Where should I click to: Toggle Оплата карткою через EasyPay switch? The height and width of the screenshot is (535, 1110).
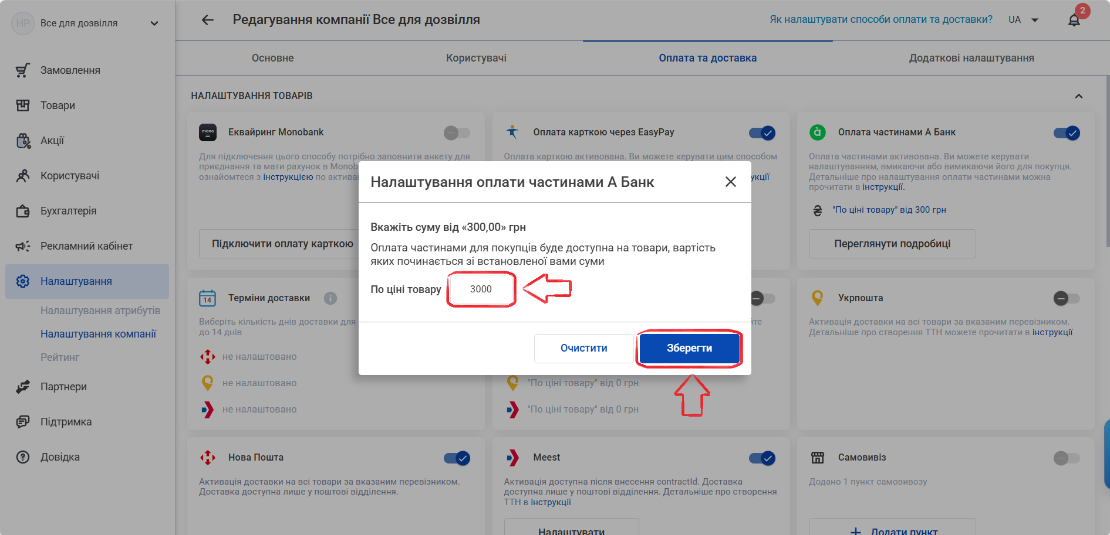coord(762,132)
